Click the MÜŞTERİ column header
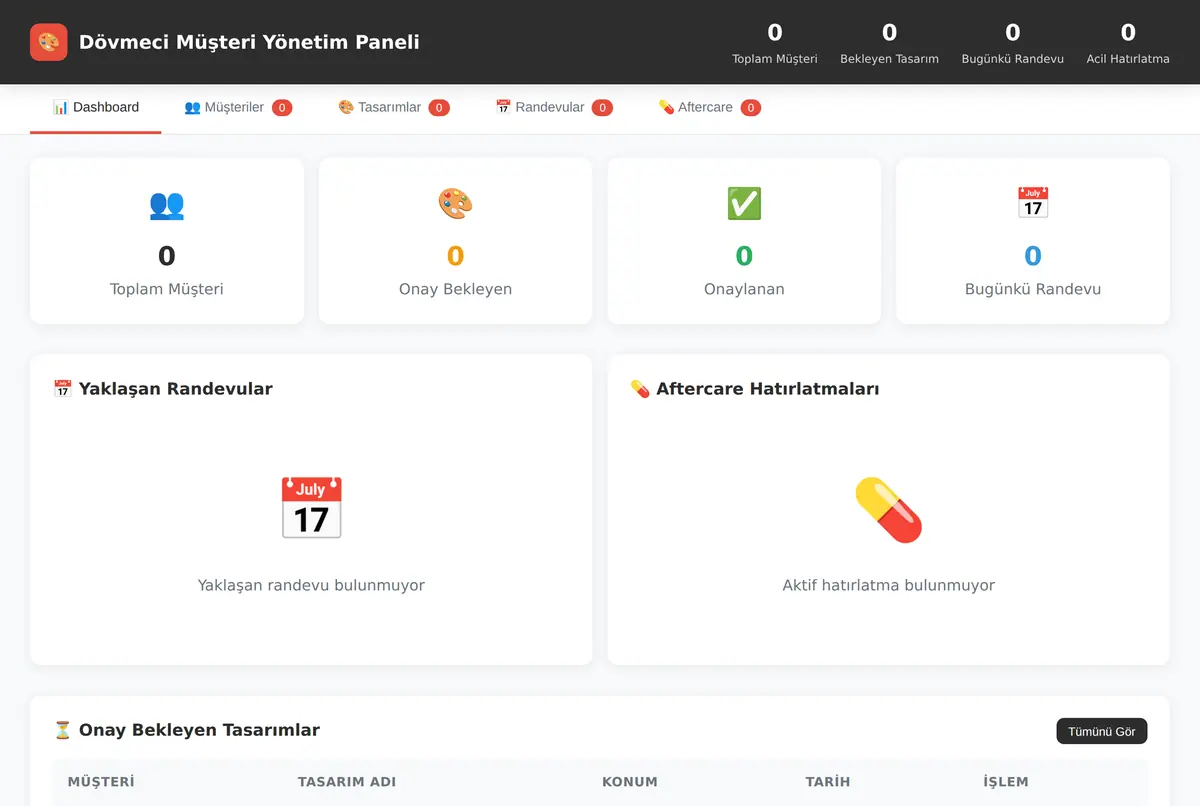The width and height of the screenshot is (1200, 806). [x=101, y=782]
